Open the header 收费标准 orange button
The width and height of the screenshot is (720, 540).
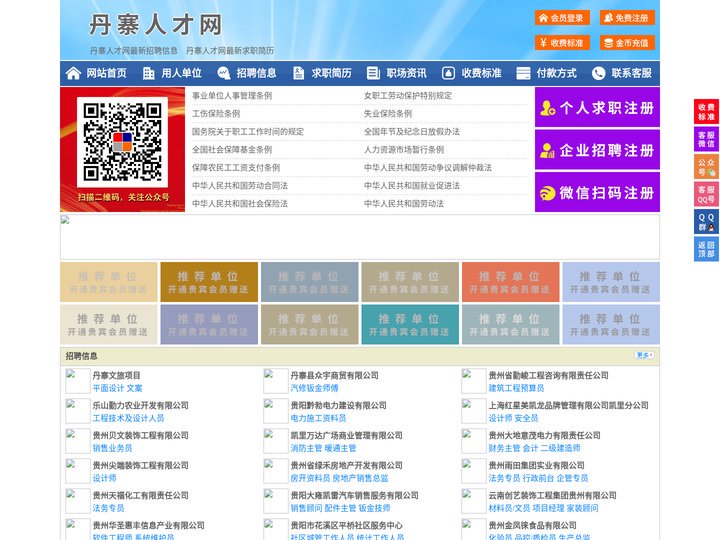click(x=562, y=43)
